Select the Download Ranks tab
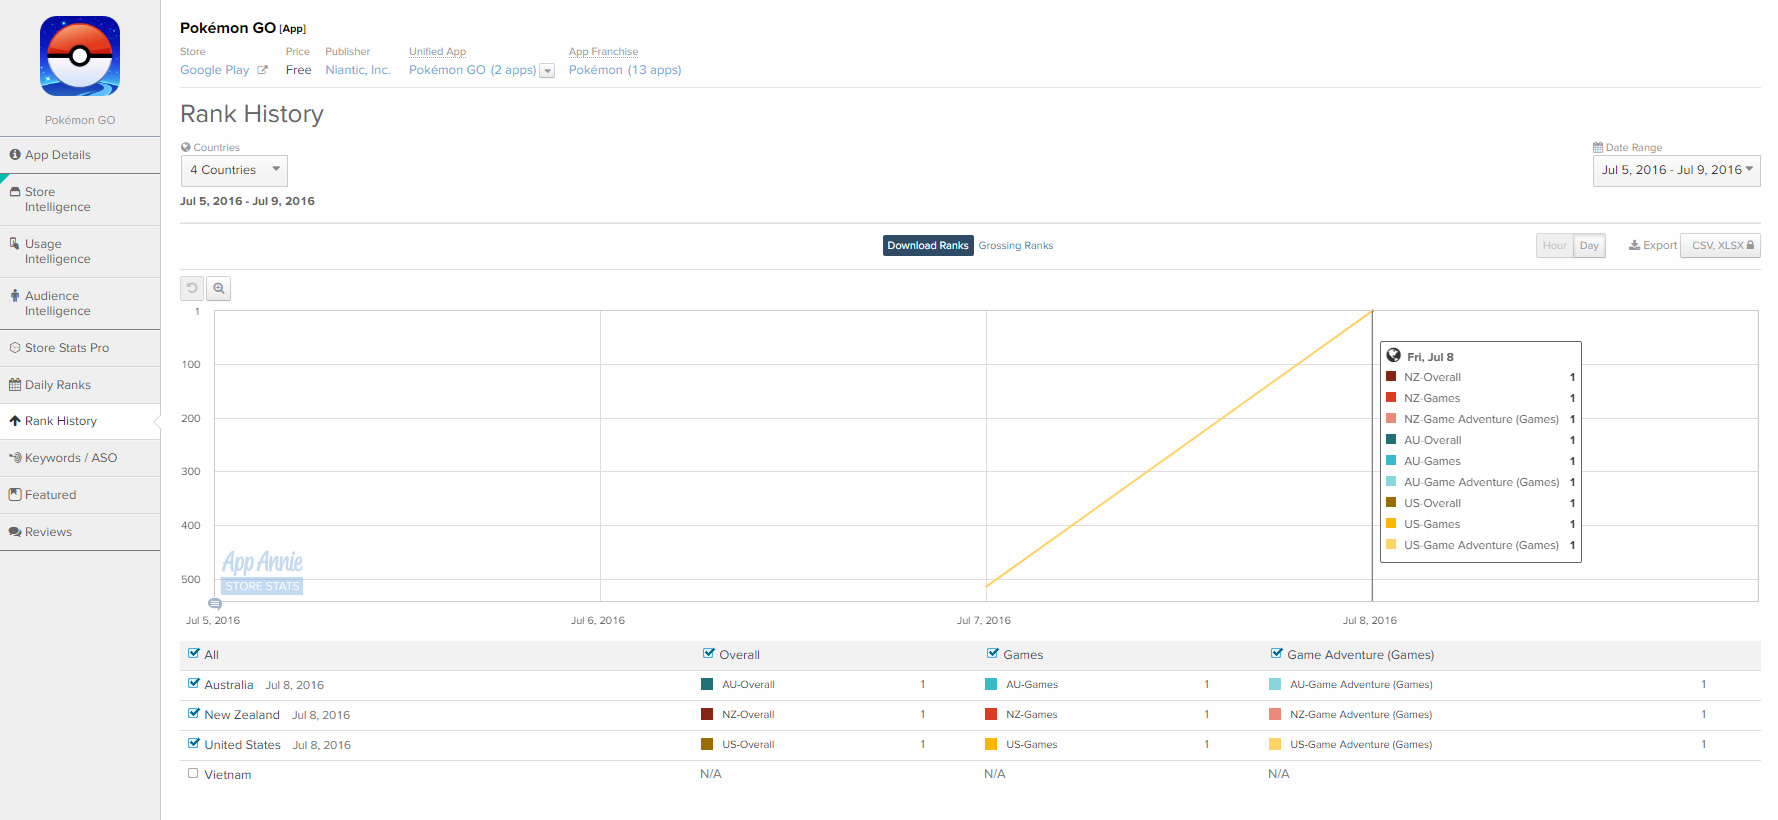Screen dimensions: 1778x820 pyautogui.click(x=928, y=245)
